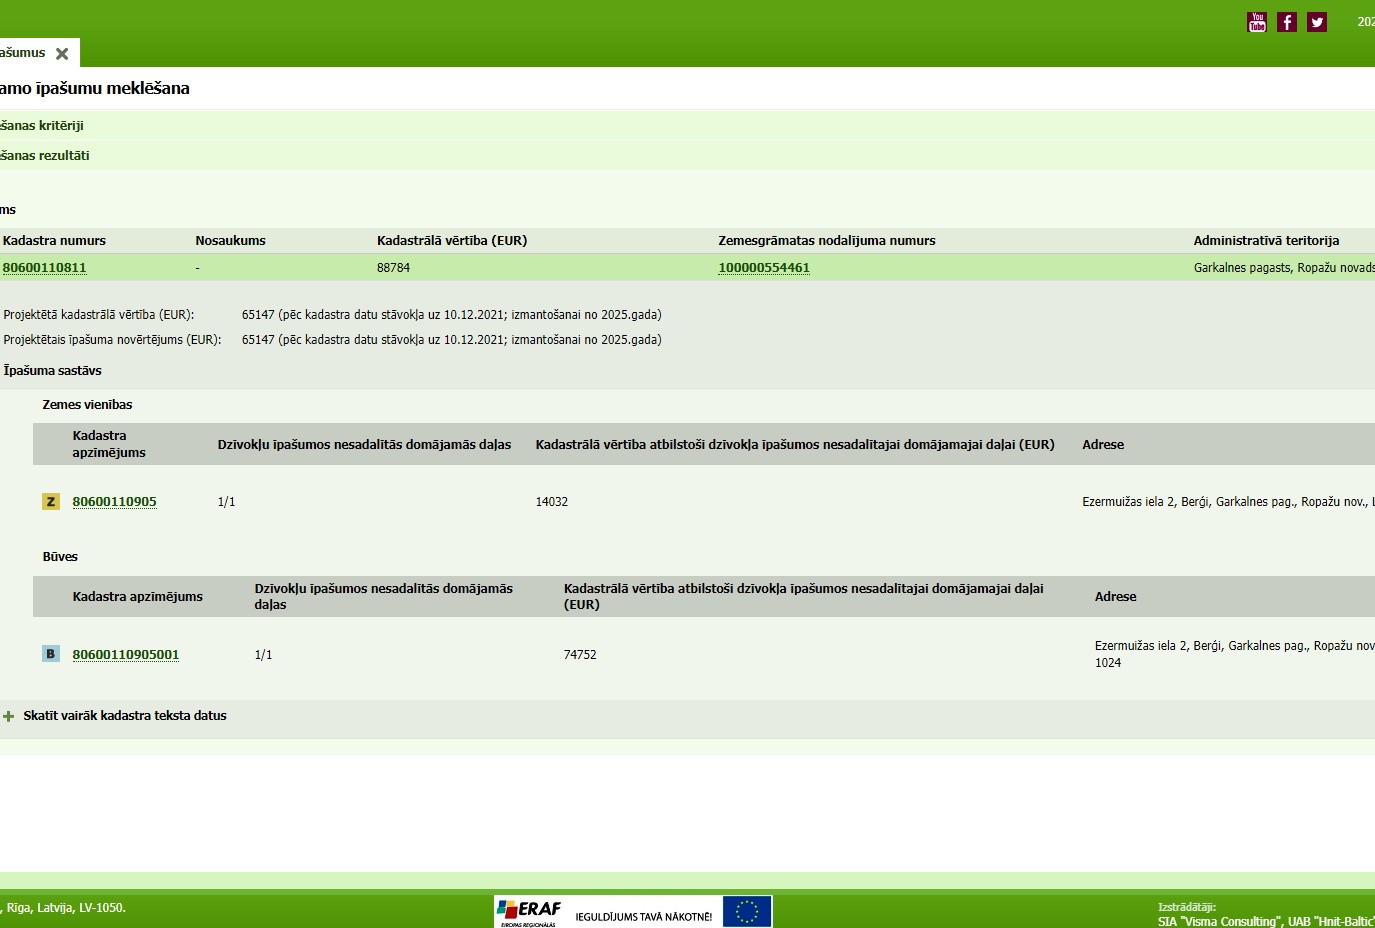
Task: Close the open property tab
Action: point(62,54)
